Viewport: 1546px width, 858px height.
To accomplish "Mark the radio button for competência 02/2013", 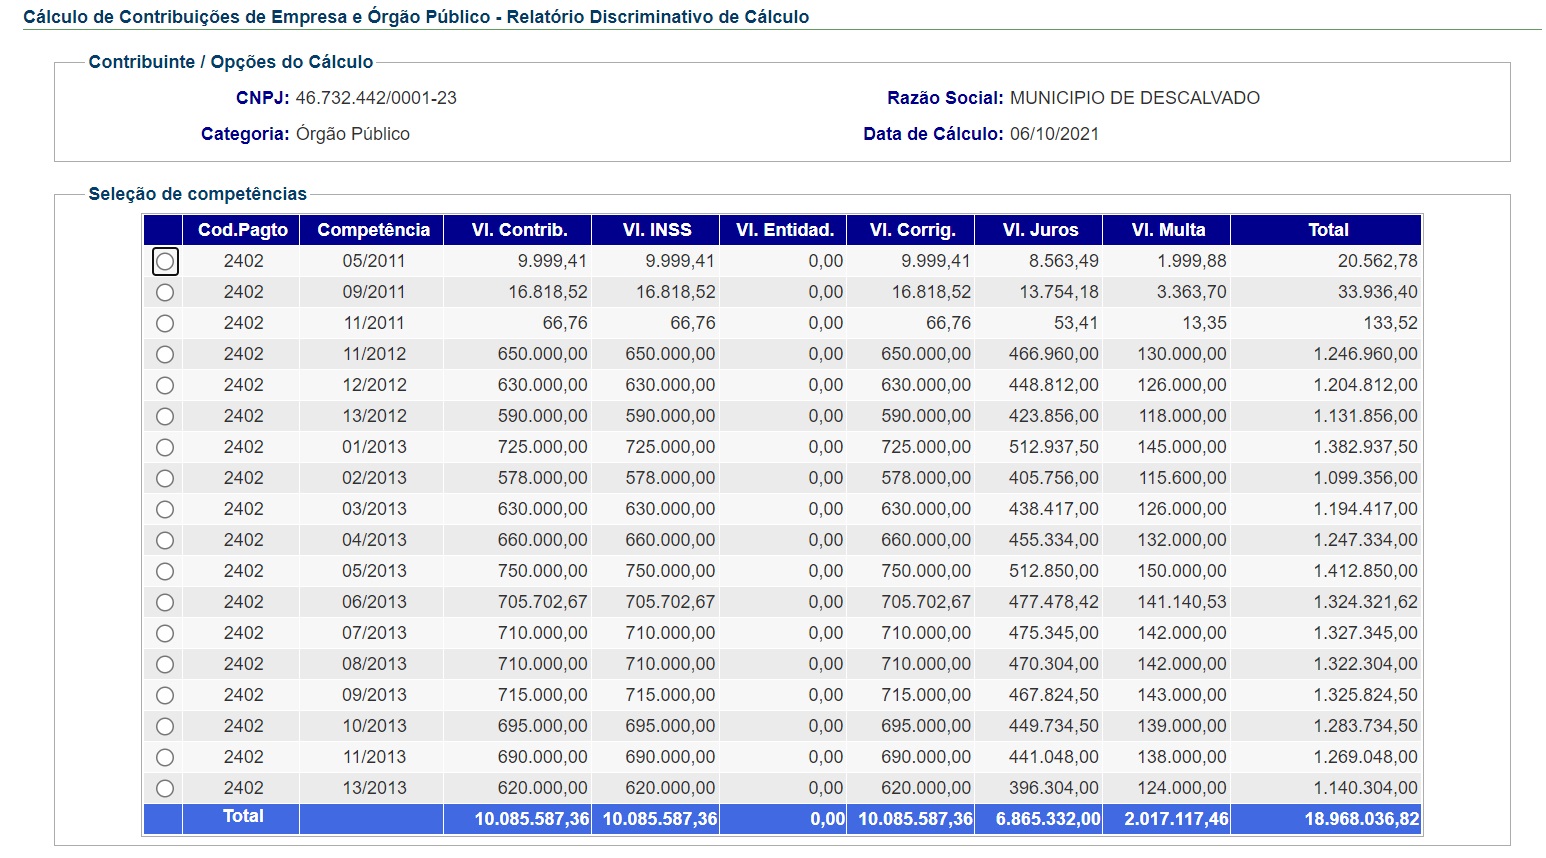I will click(165, 479).
